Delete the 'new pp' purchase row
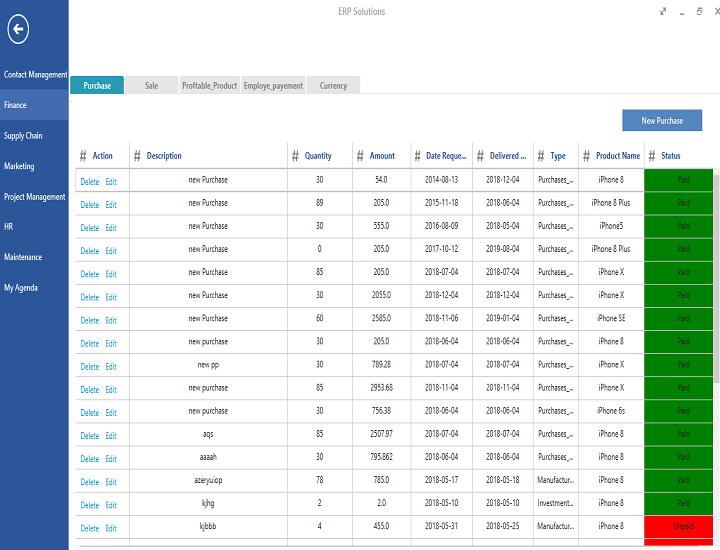This screenshot has width=720, height=550. coord(90,366)
